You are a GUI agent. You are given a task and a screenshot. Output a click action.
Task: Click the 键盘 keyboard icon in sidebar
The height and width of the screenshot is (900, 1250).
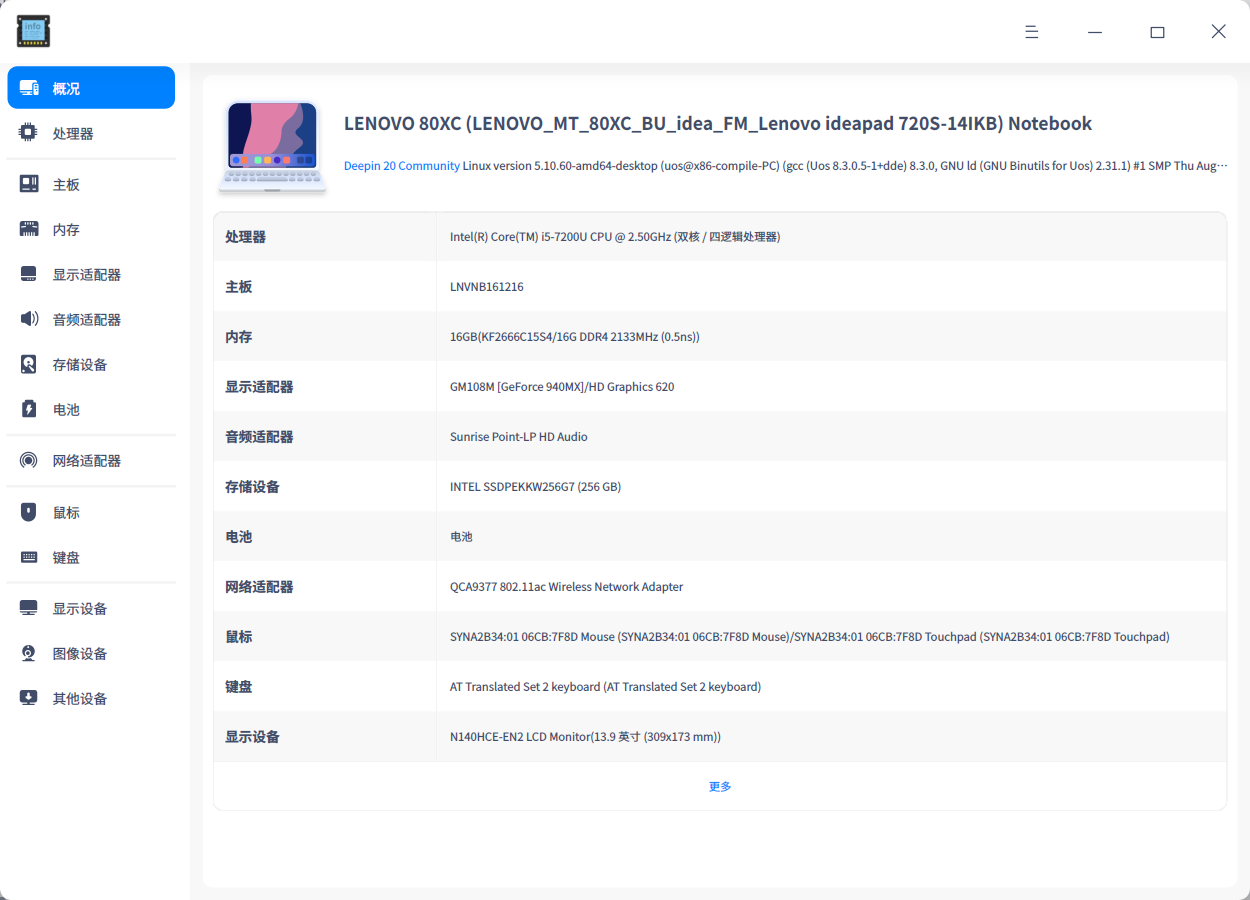pos(29,557)
